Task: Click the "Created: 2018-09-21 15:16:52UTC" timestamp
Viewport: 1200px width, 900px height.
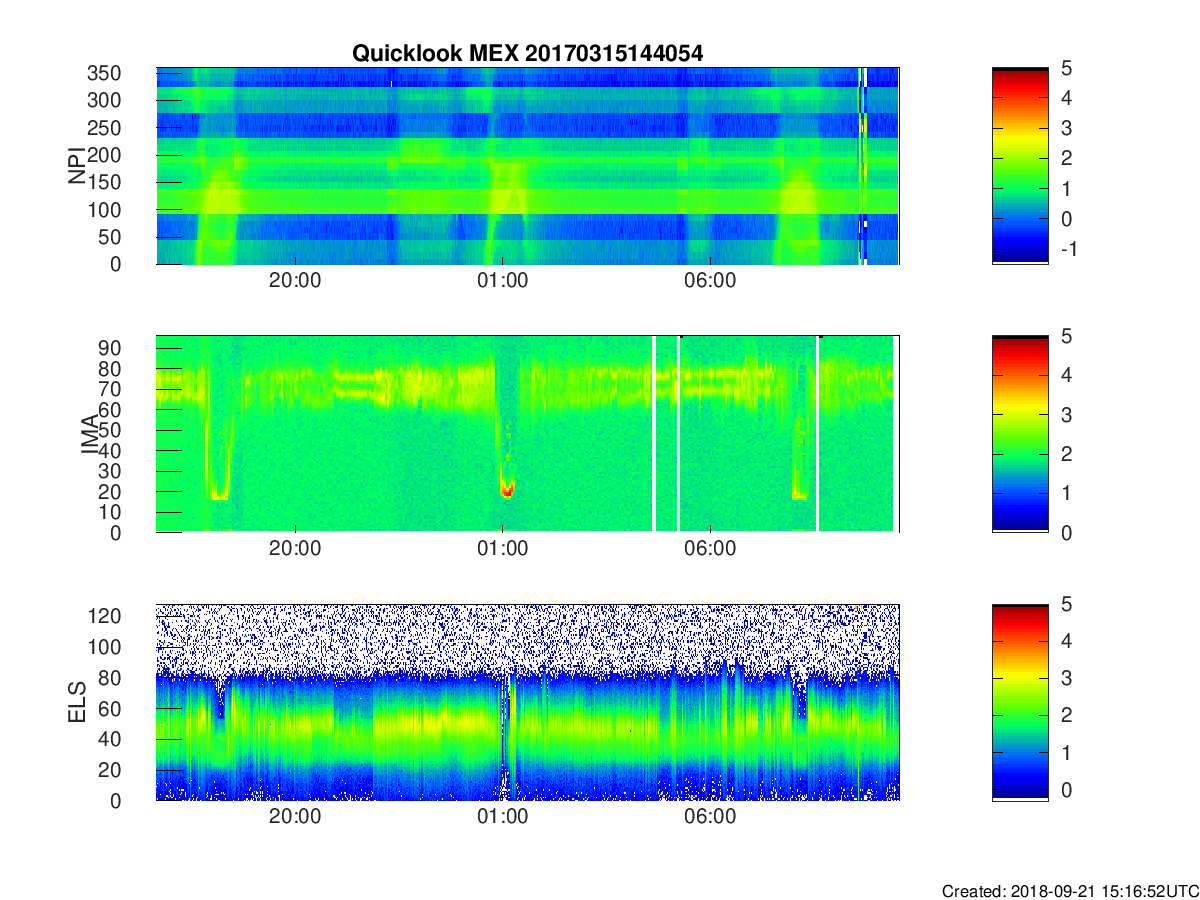Action: 1069,891
